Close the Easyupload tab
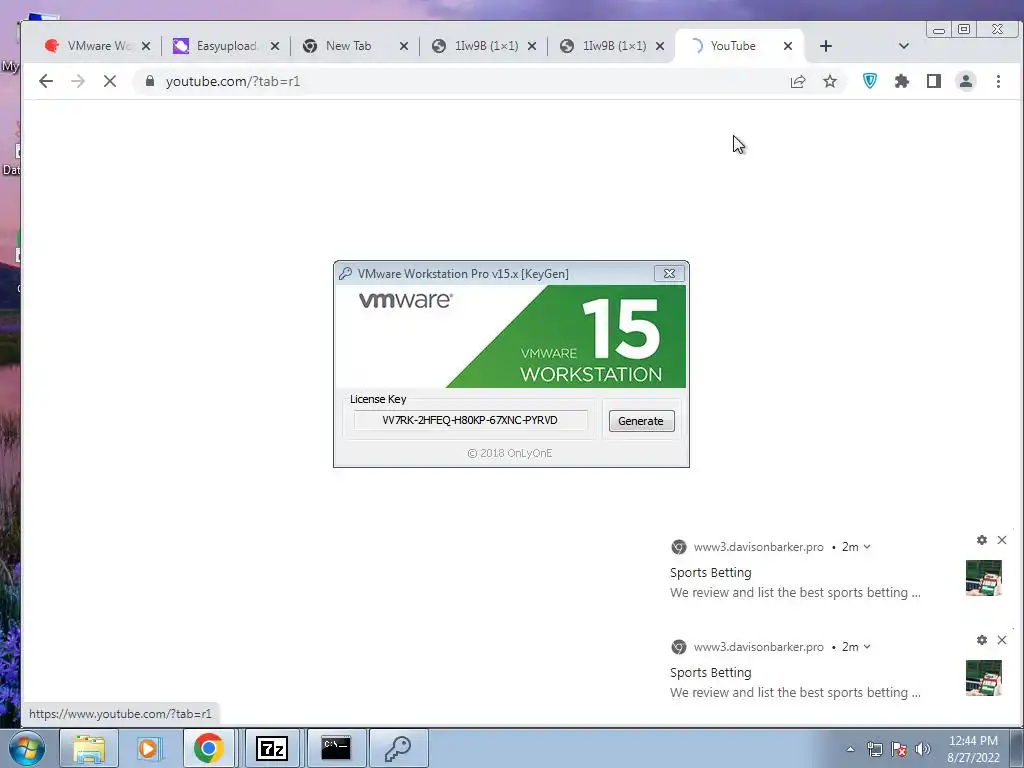This screenshot has width=1024, height=768. pos(275,46)
